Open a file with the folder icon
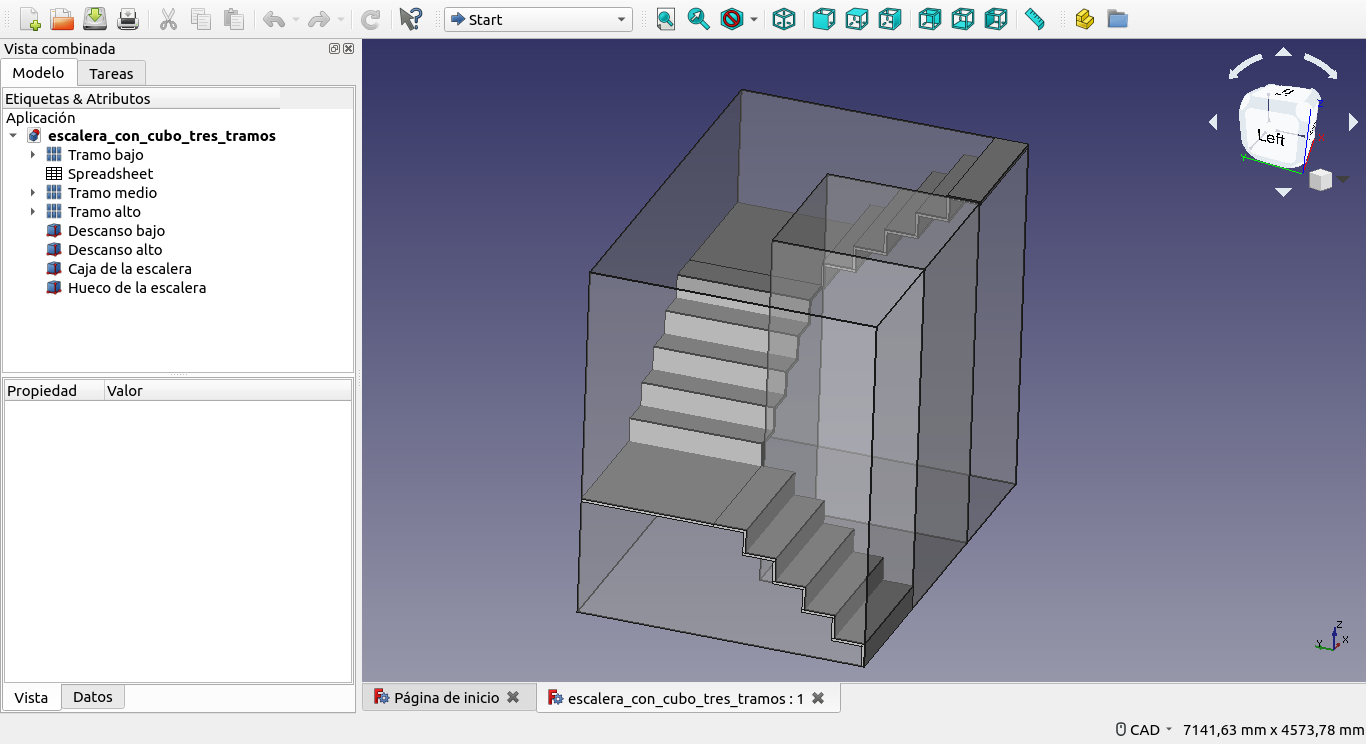The image size is (1366, 744). [62, 19]
